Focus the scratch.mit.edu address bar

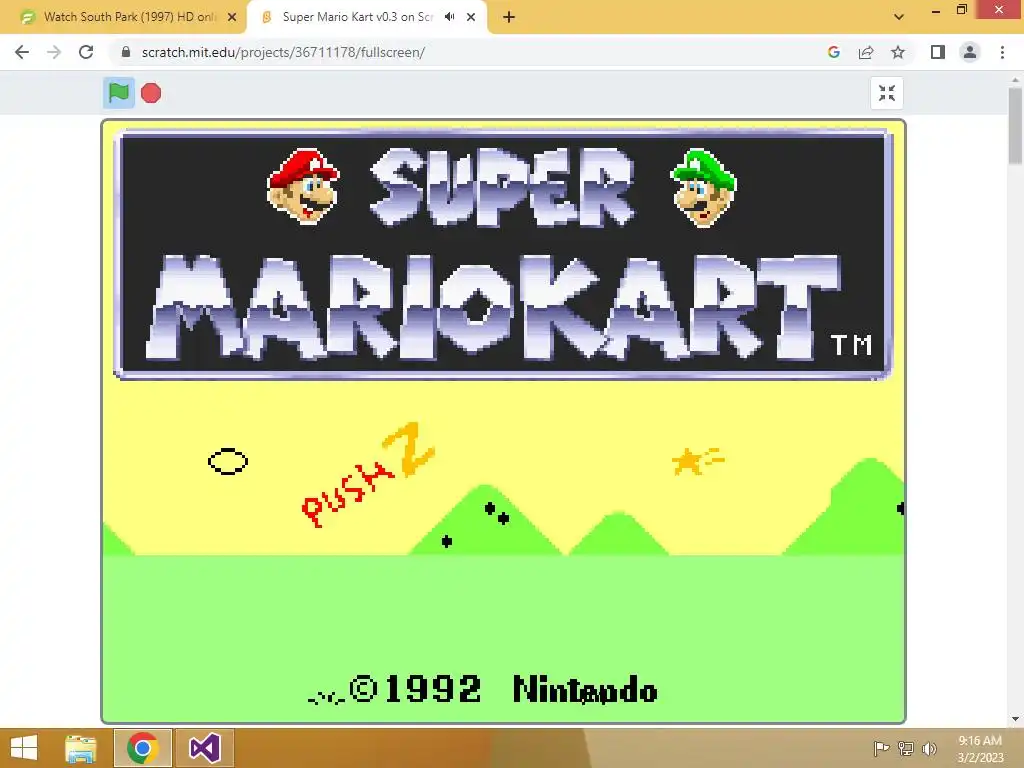coord(283,52)
